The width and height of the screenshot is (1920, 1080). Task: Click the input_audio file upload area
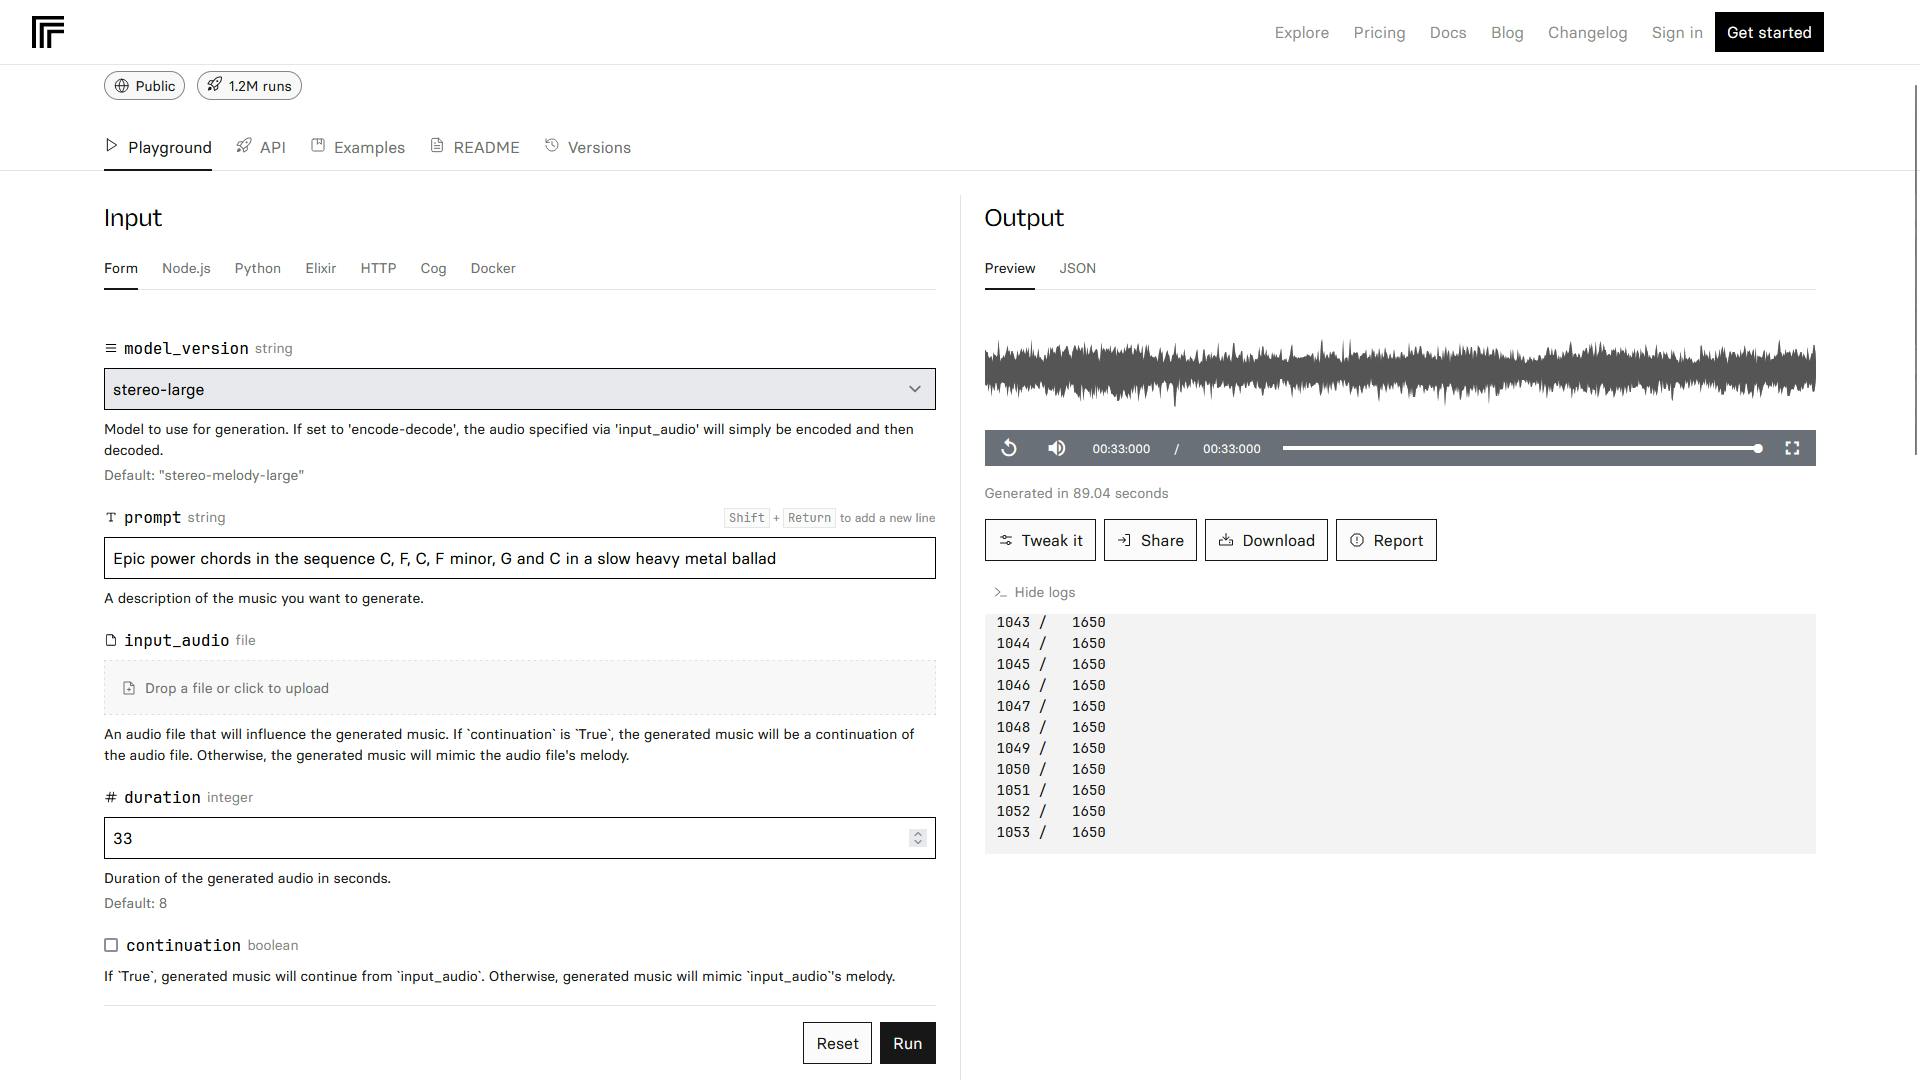519,688
